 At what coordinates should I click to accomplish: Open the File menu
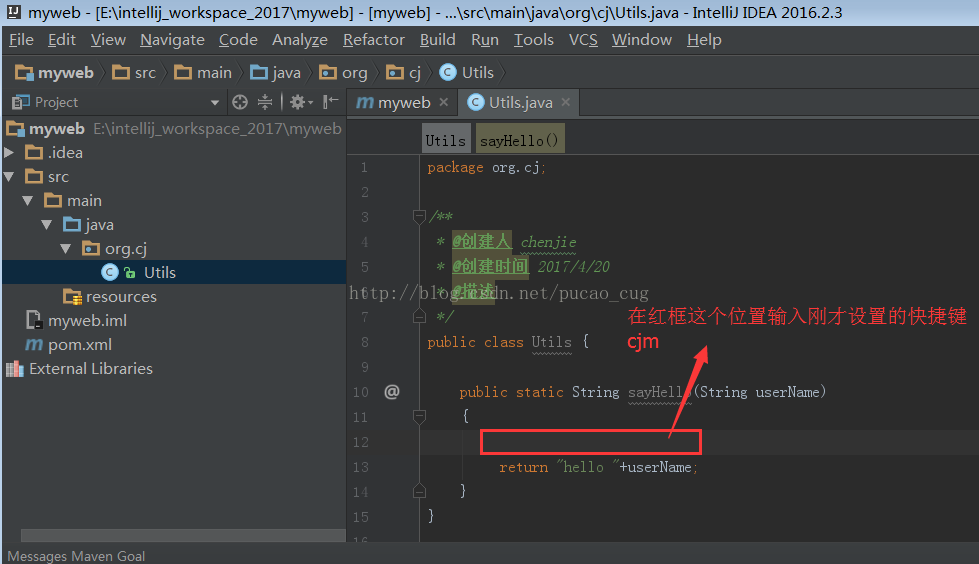tap(21, 40)
